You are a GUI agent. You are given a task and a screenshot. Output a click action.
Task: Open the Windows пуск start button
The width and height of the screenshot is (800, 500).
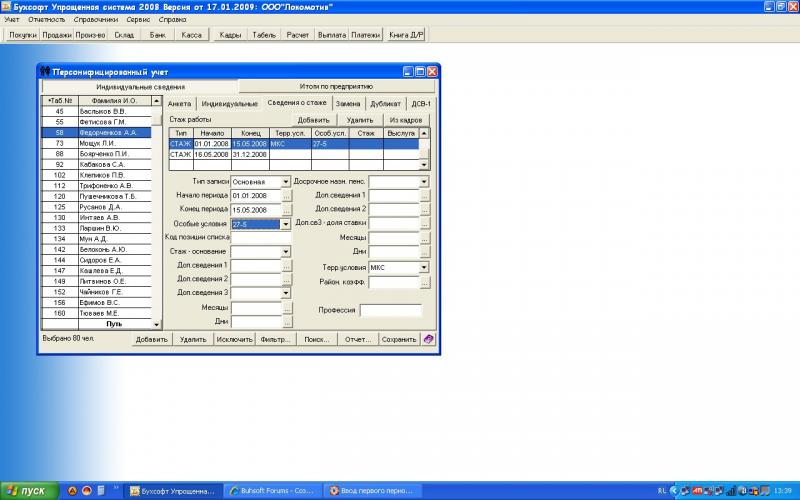click(27, 491)
